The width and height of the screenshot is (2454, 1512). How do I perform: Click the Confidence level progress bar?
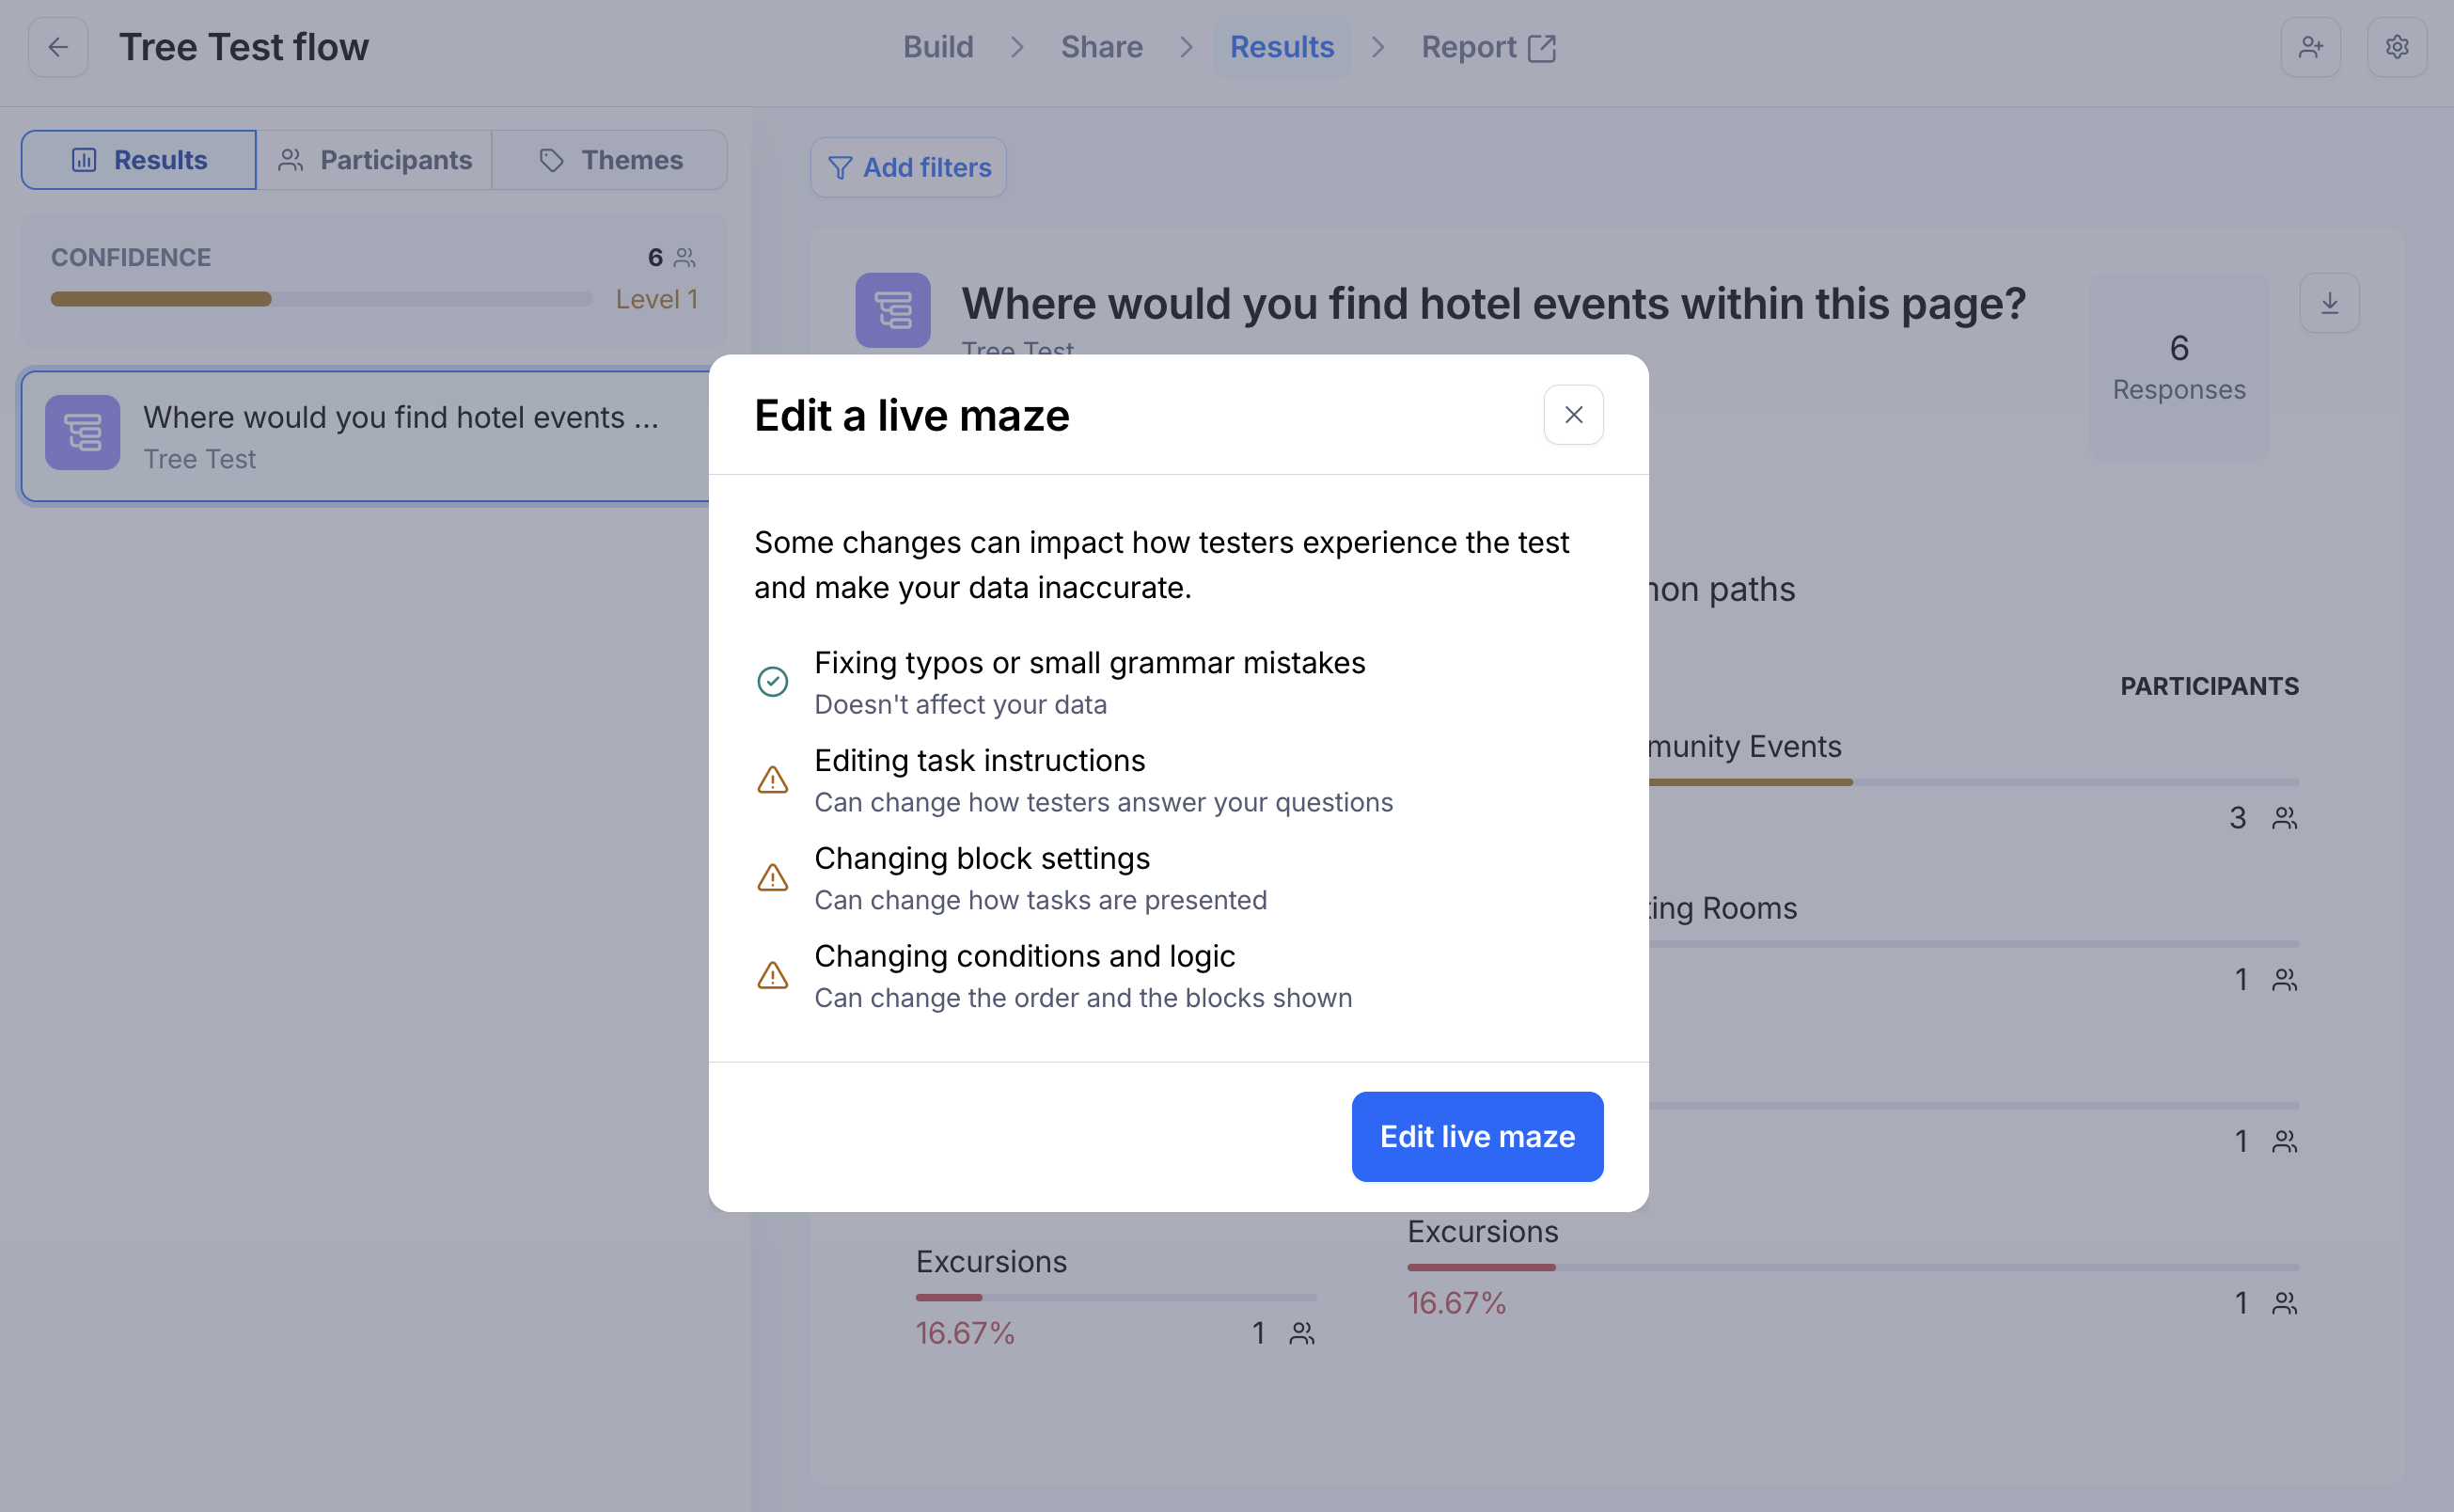click(x=321, y=299)
